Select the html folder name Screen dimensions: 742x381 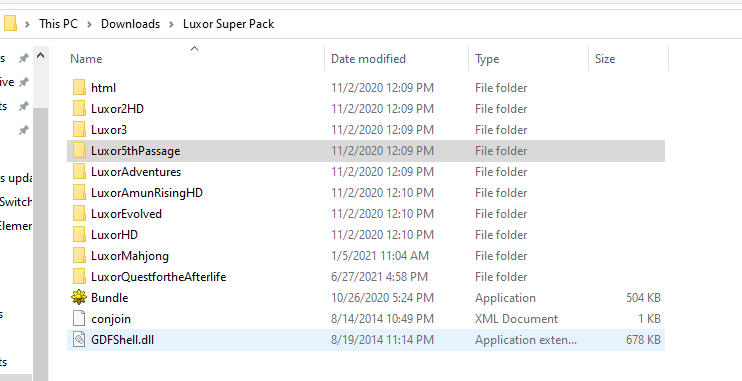[x=104, y=88]
